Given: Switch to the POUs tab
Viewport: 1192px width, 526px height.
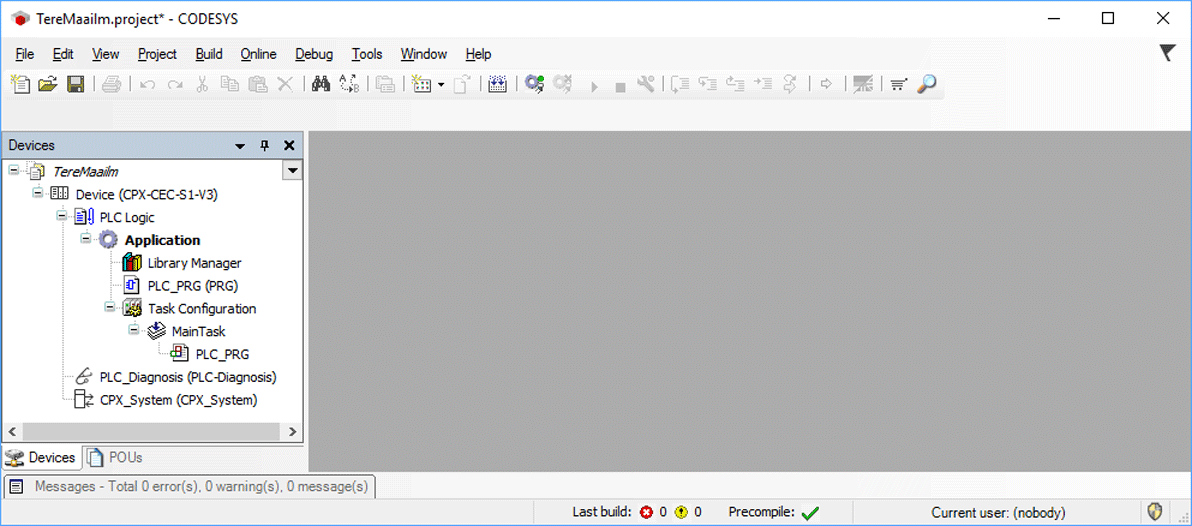Looking at the screenshot, I should [x=114, y=458].
